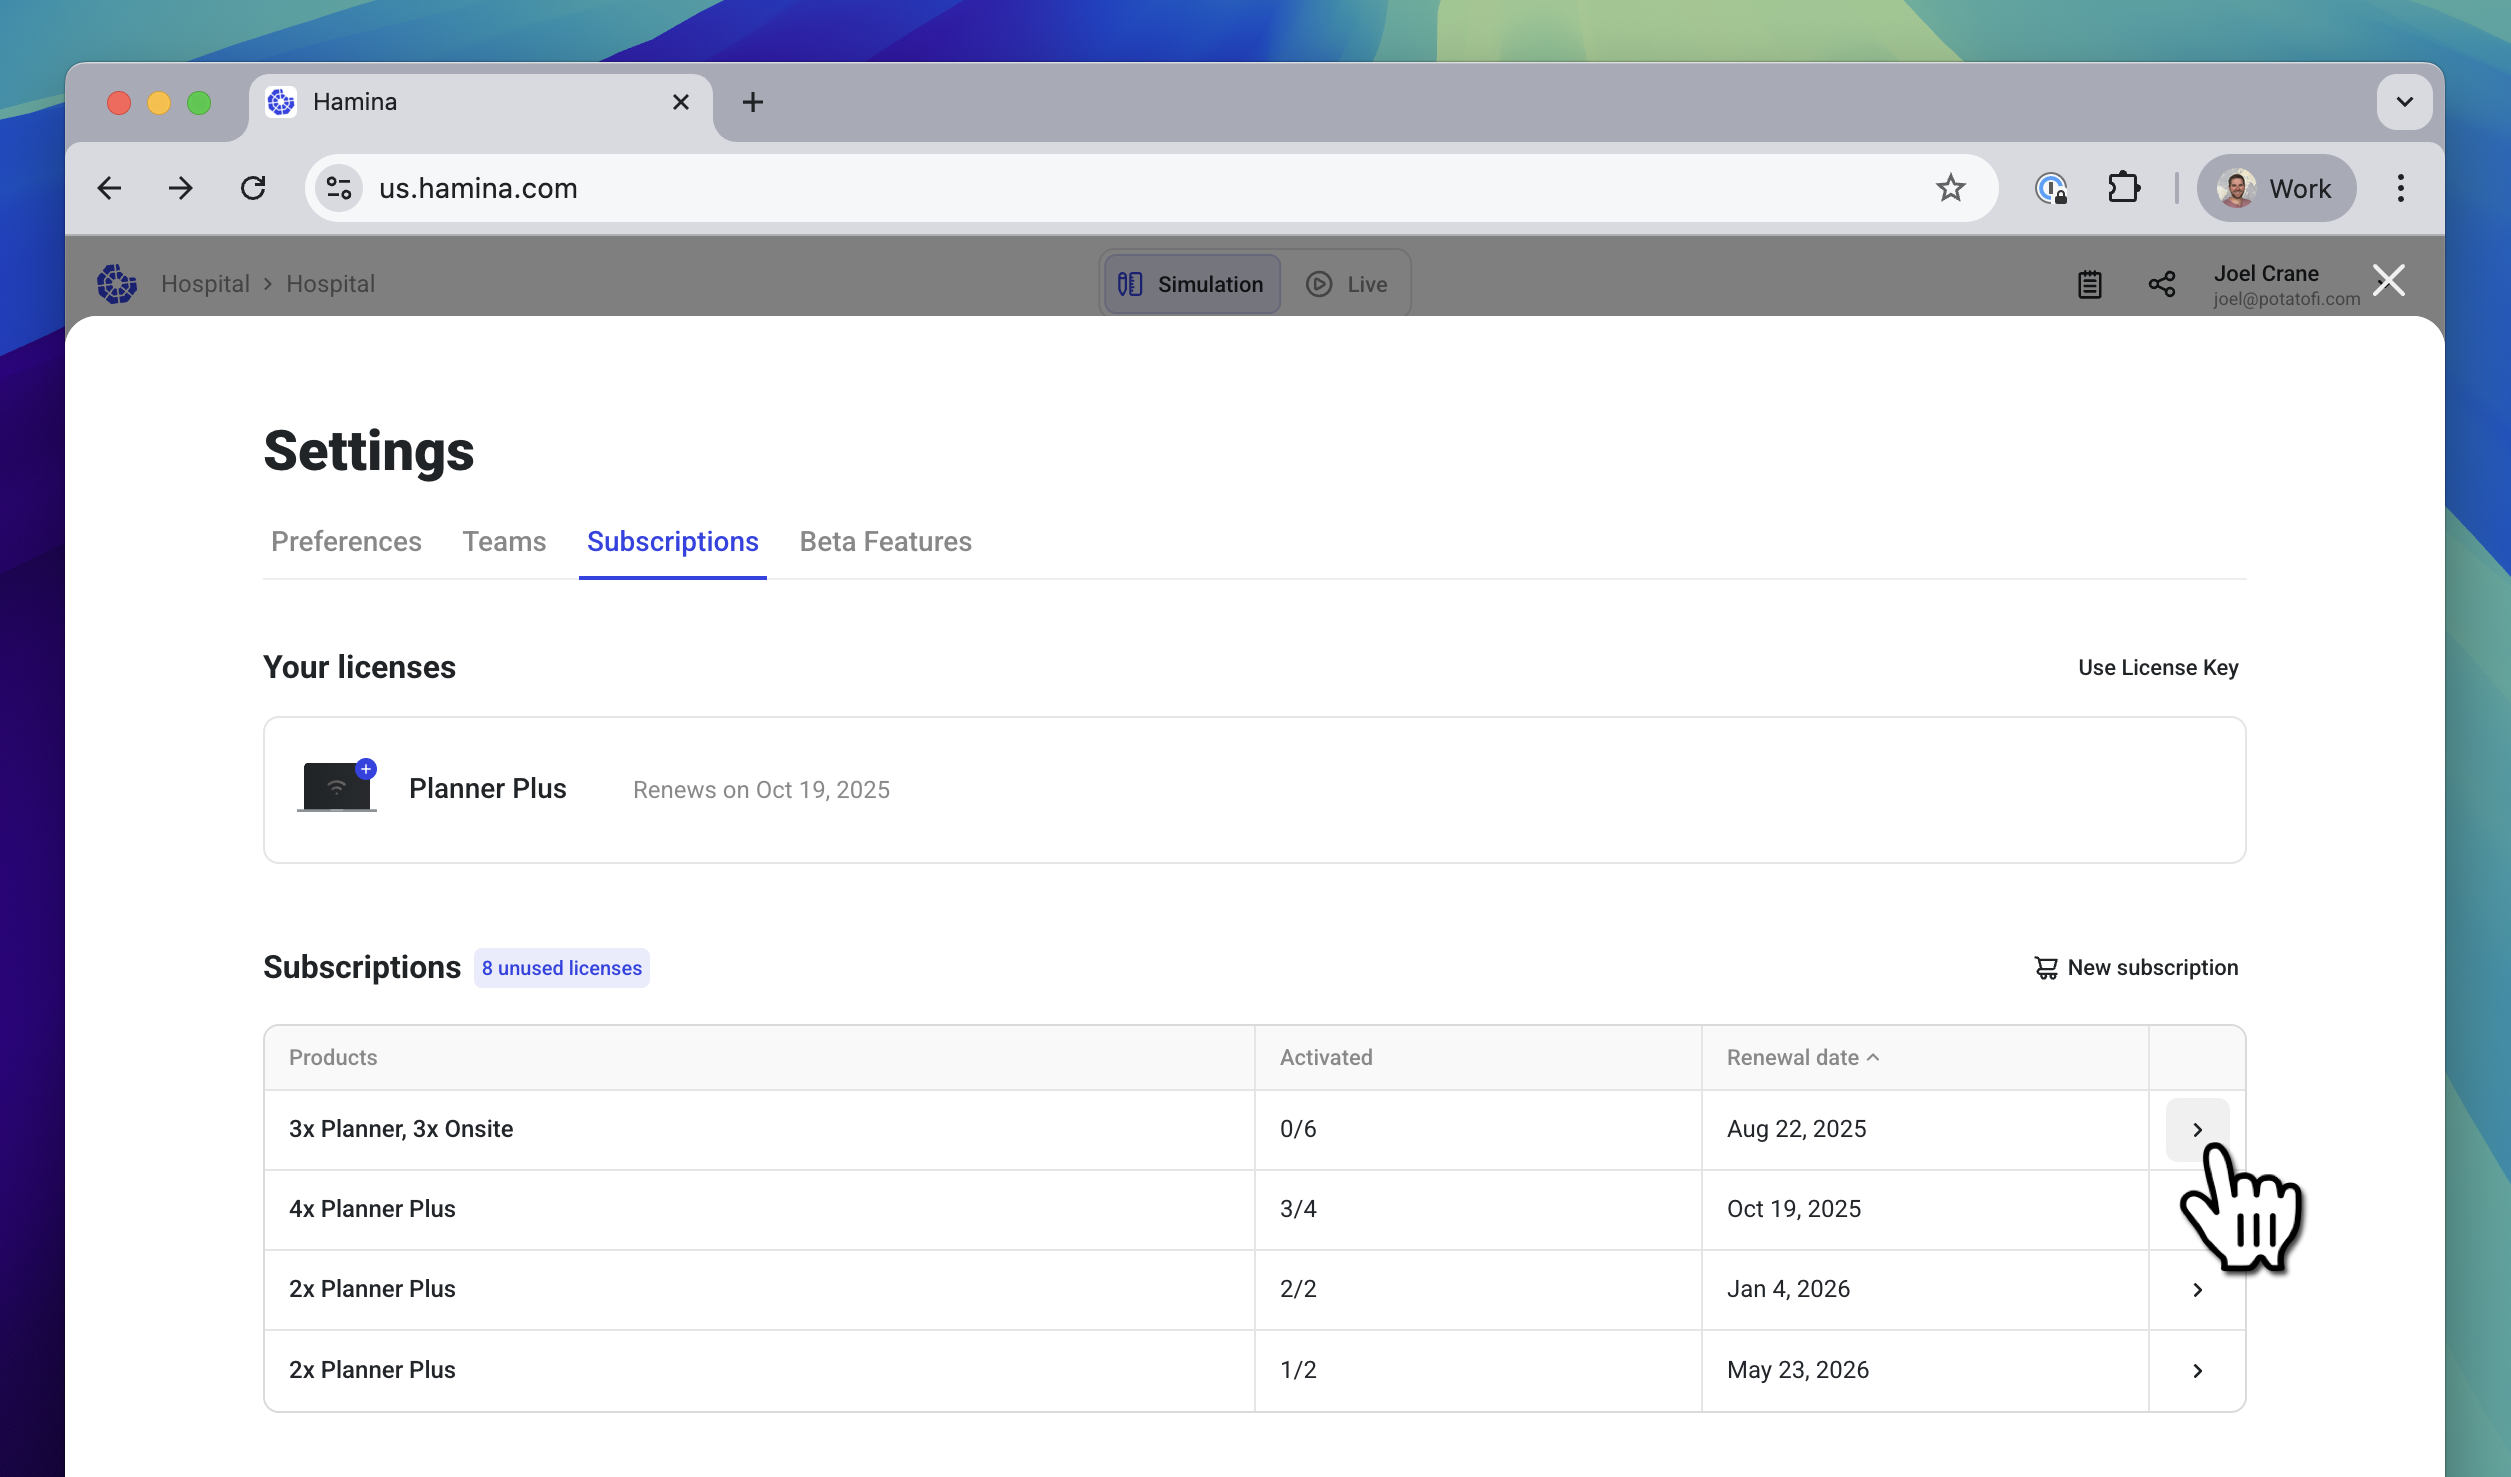
Task: Reload the page
Action: [253, 188]
